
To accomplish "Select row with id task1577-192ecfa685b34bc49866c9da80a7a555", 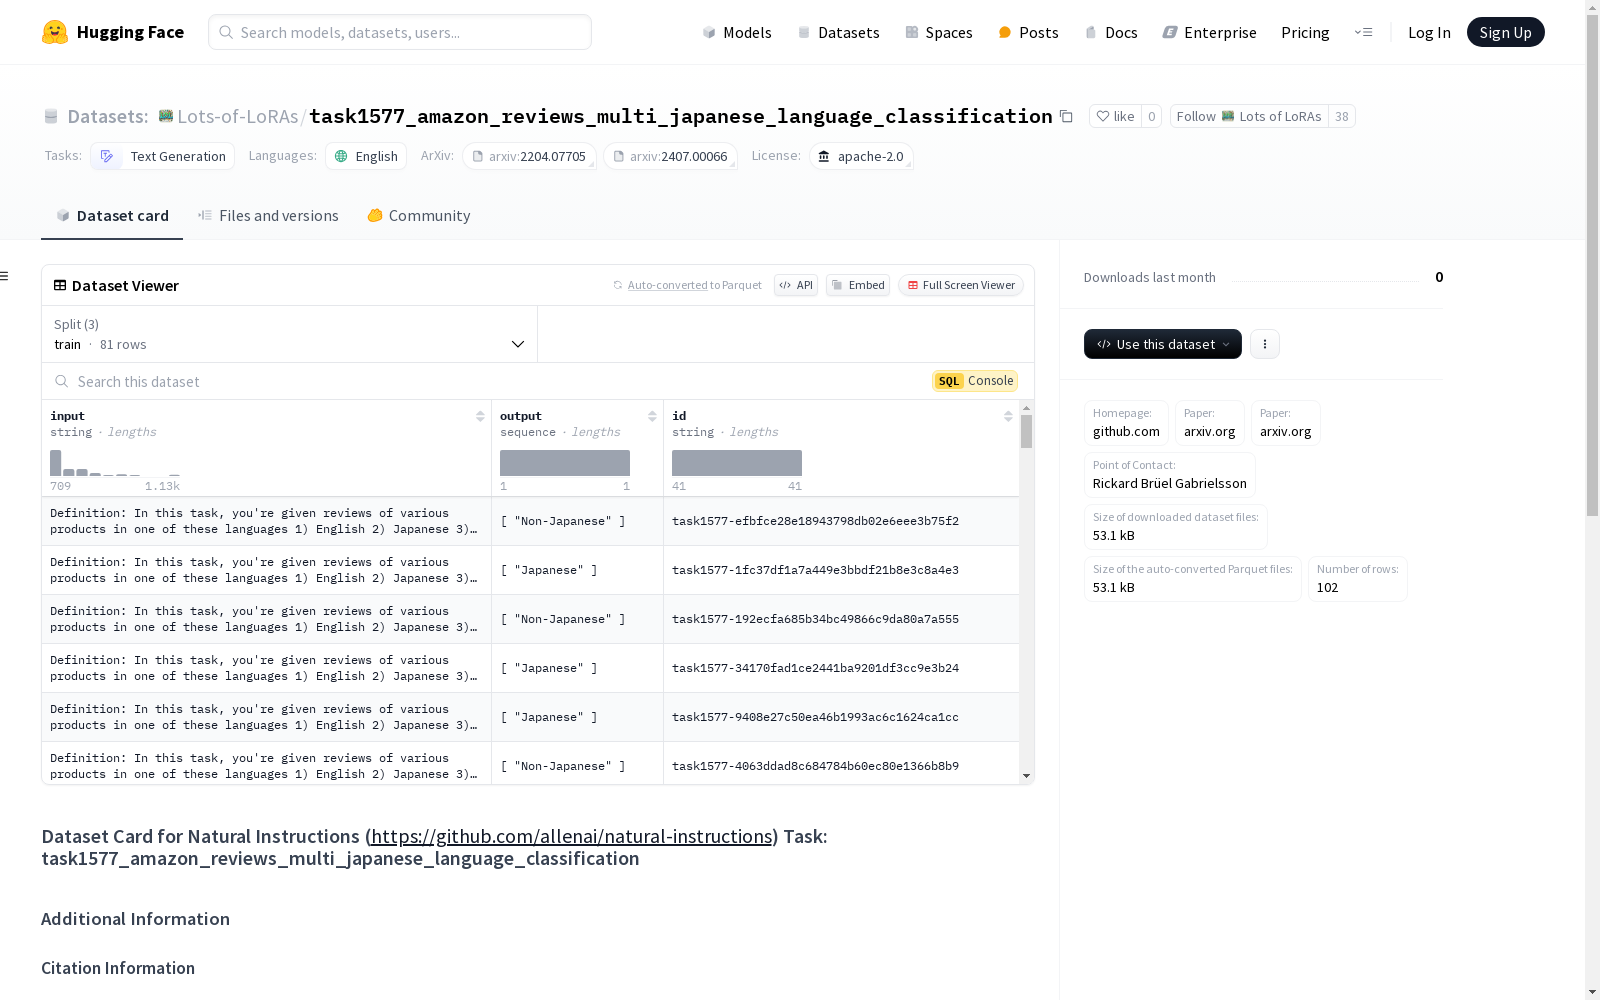I will click(x=530, y=619).
